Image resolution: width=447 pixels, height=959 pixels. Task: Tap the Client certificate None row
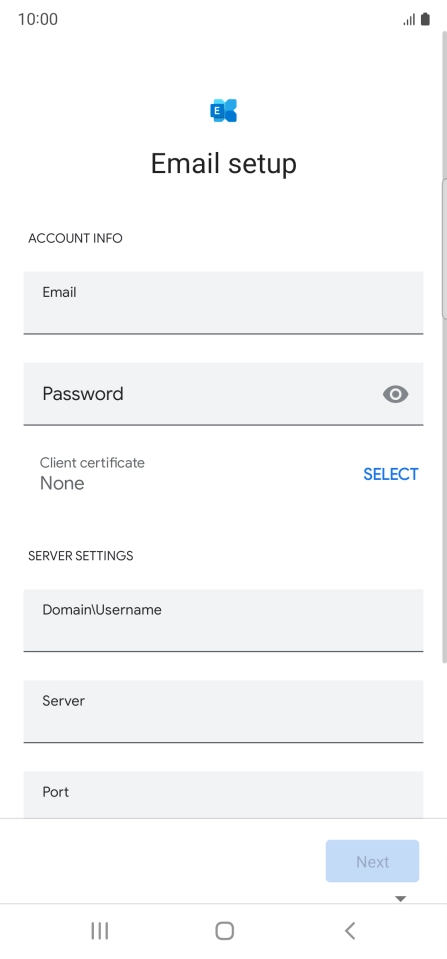(223, 473)
